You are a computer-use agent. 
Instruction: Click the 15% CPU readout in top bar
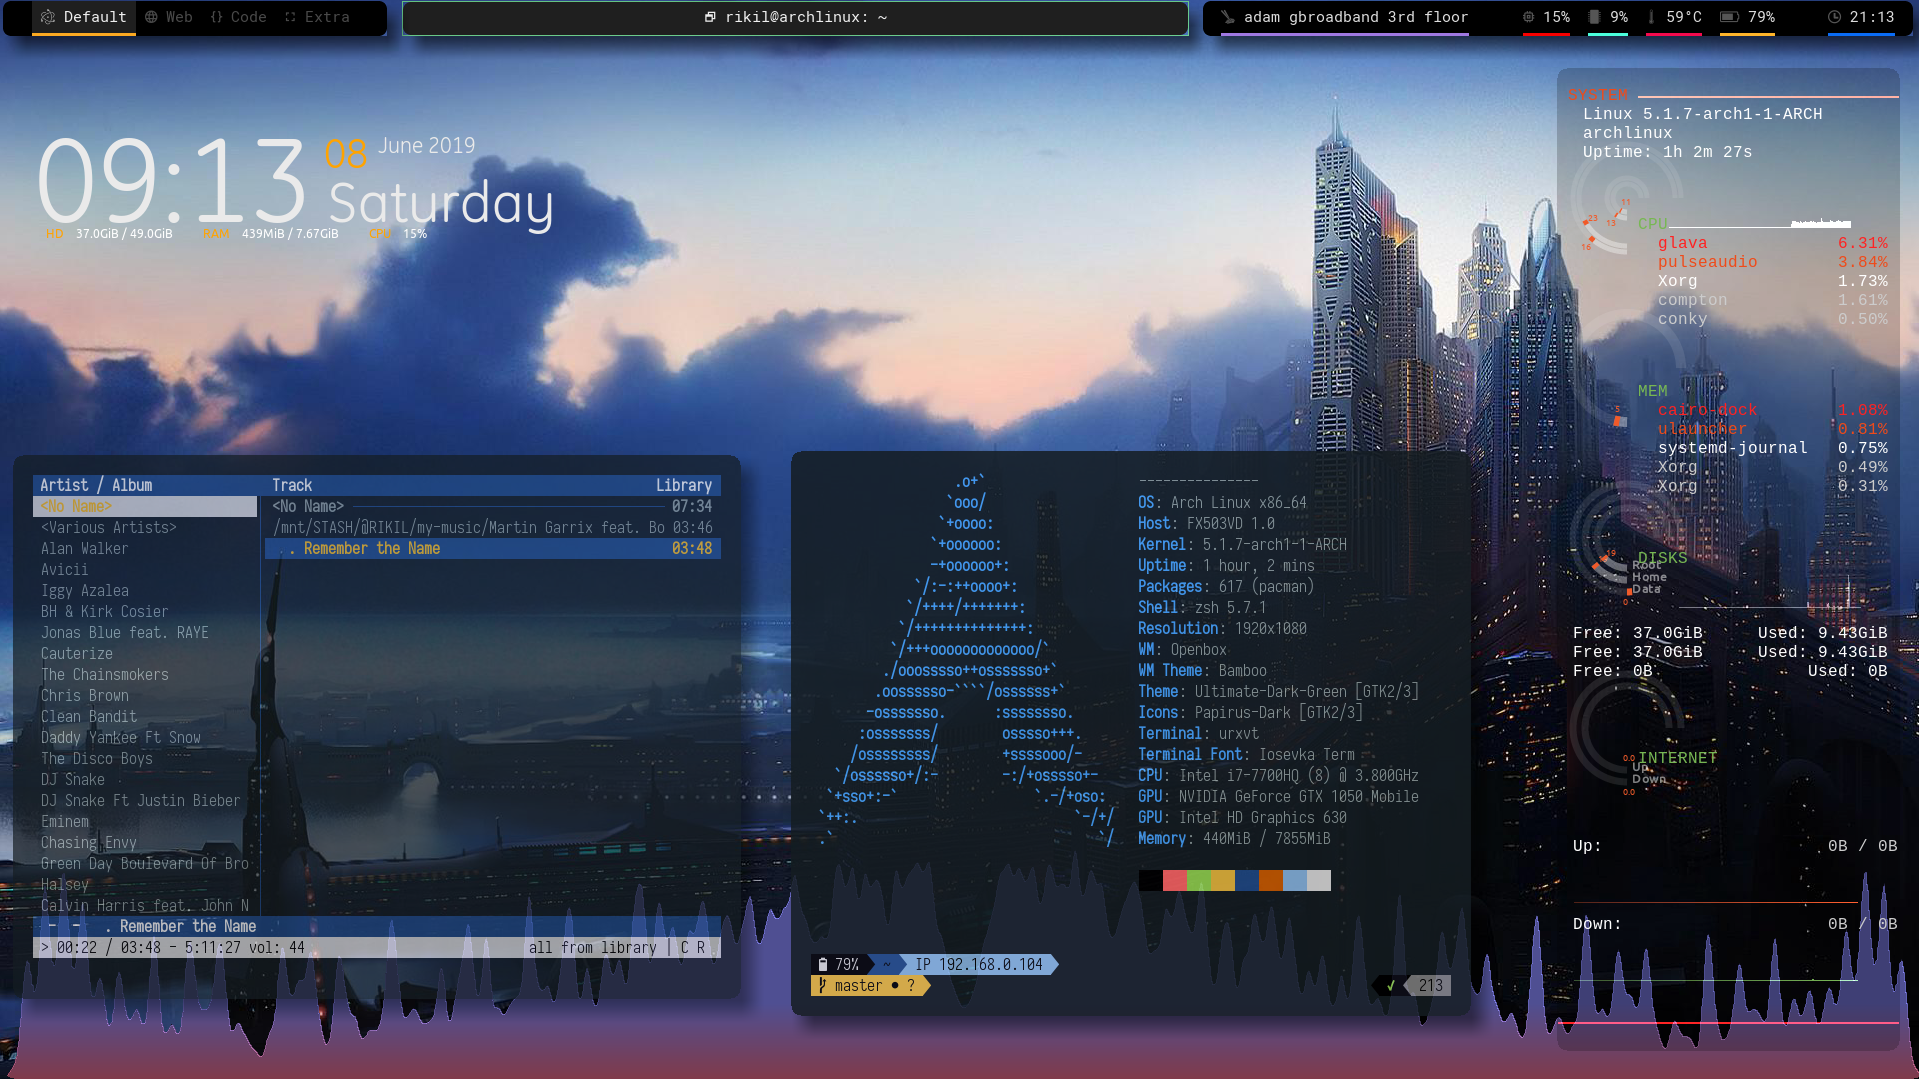tap(1556, 17)
